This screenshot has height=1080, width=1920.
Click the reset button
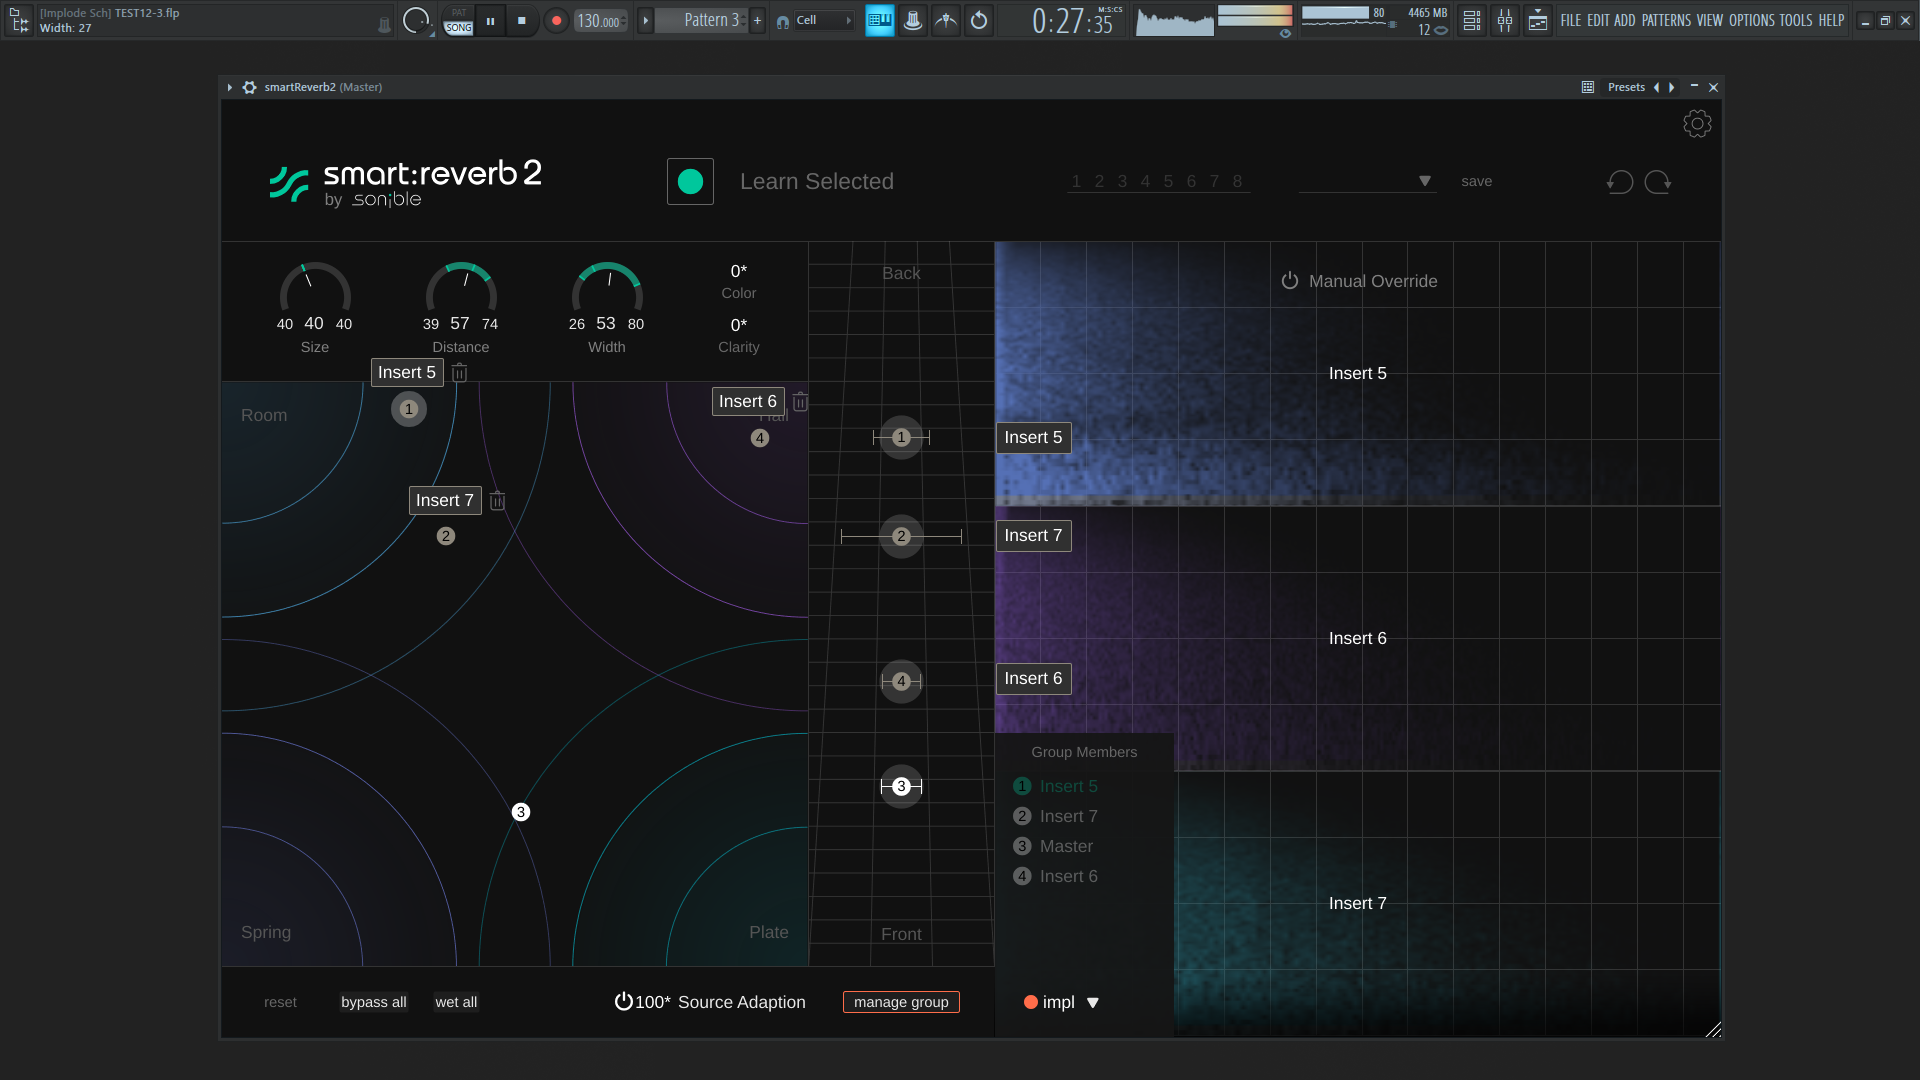click(x=280, y=1002)
